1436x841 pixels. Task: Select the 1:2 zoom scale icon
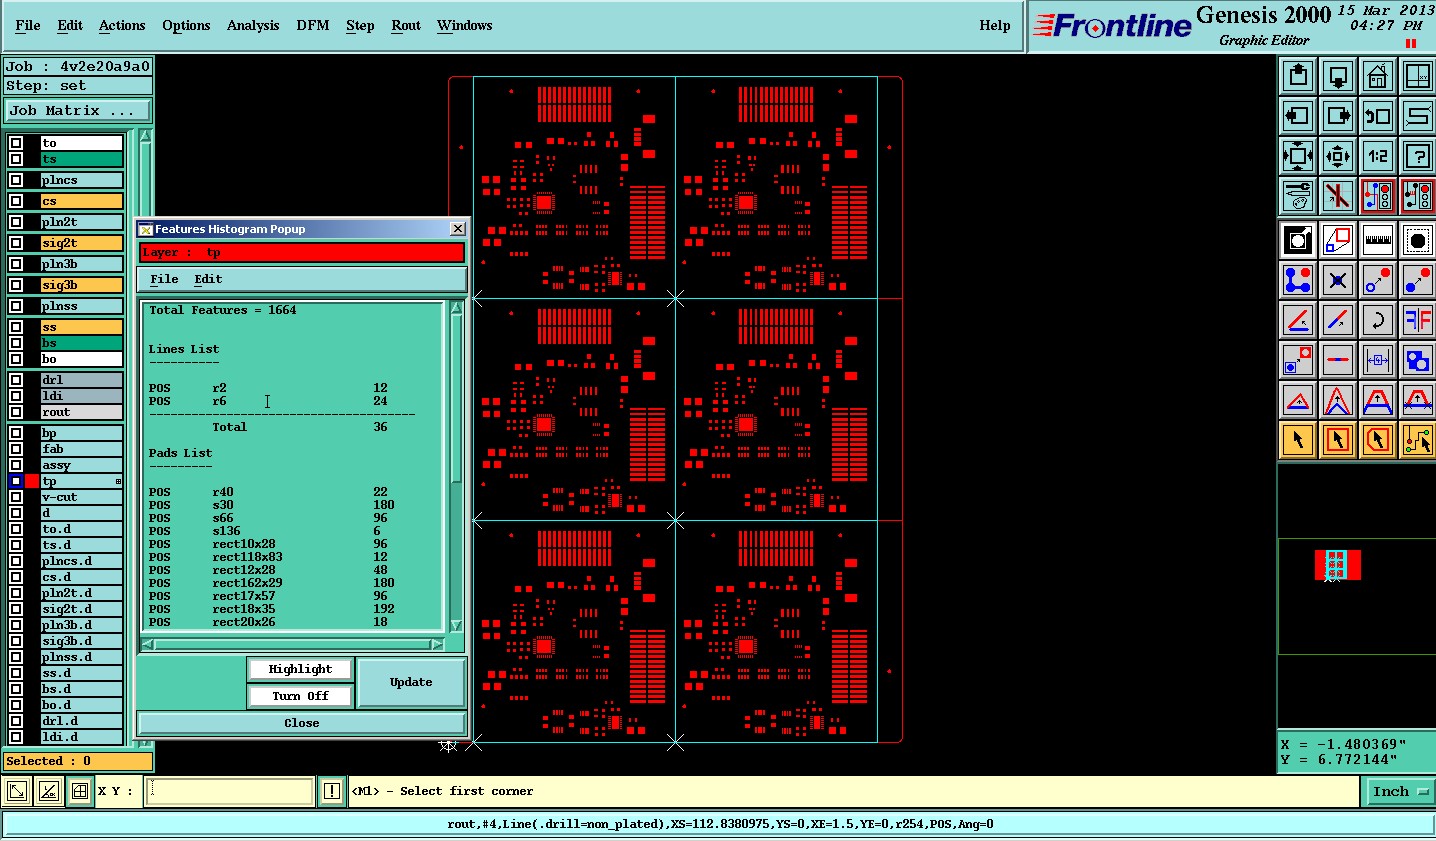tap(1377, 156)
